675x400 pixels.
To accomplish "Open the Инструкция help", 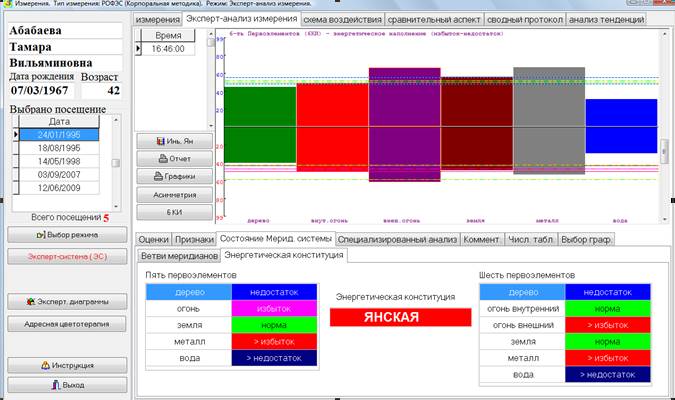I will coord(67,366).
